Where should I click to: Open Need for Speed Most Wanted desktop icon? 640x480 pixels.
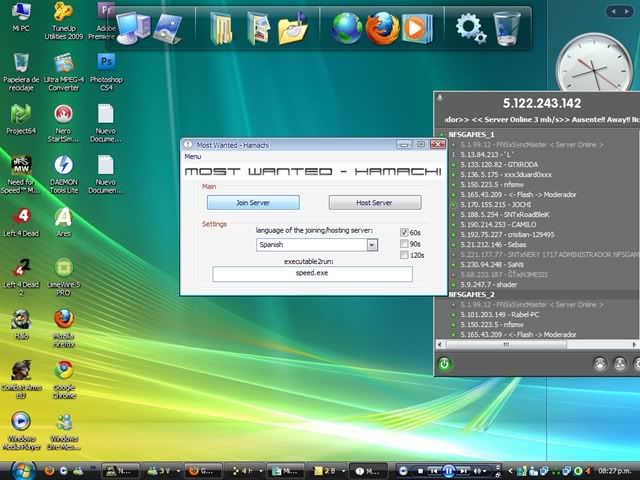[x=21, y=175]
